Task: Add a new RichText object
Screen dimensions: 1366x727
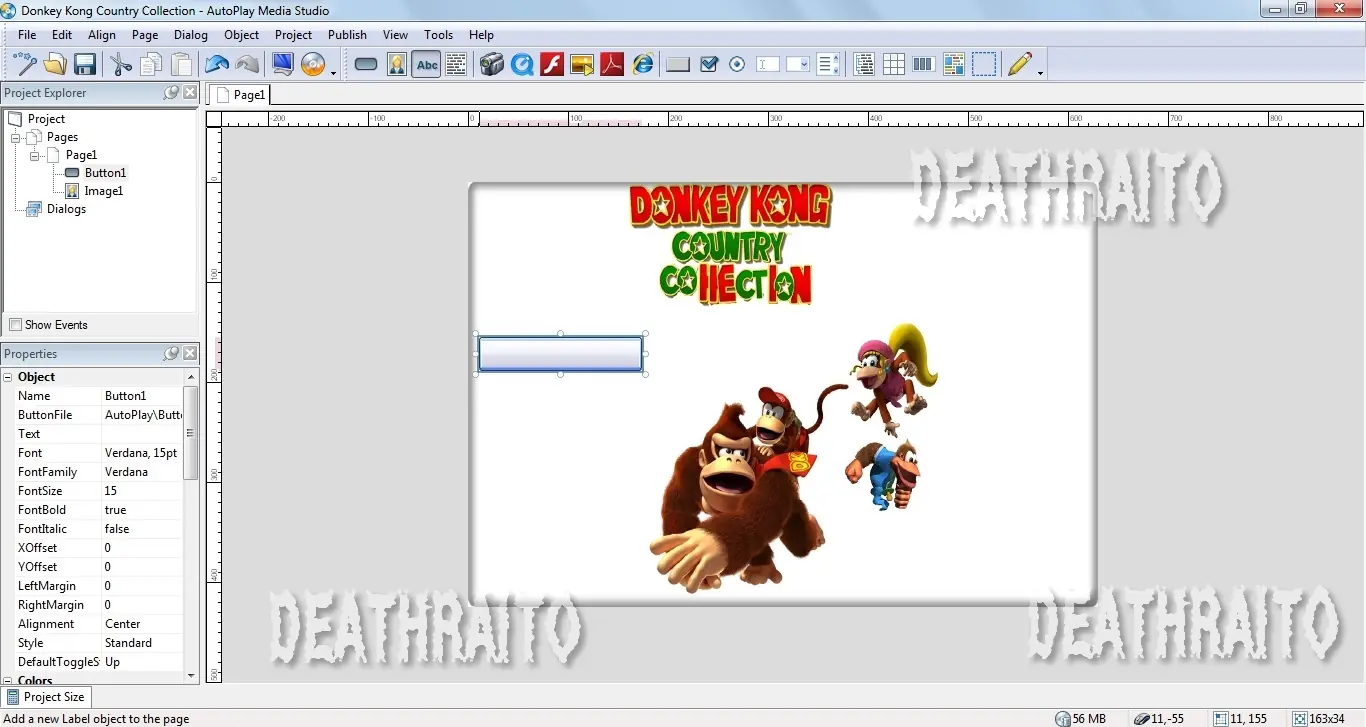Action: (954, 64)
